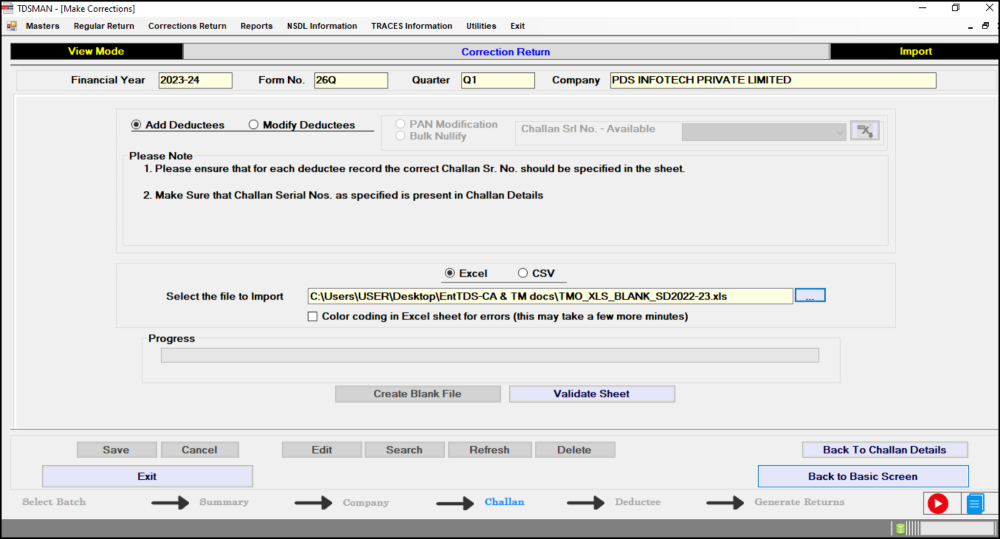Click the Company step label
This screenshot has width=1000, height=539.
365,503
